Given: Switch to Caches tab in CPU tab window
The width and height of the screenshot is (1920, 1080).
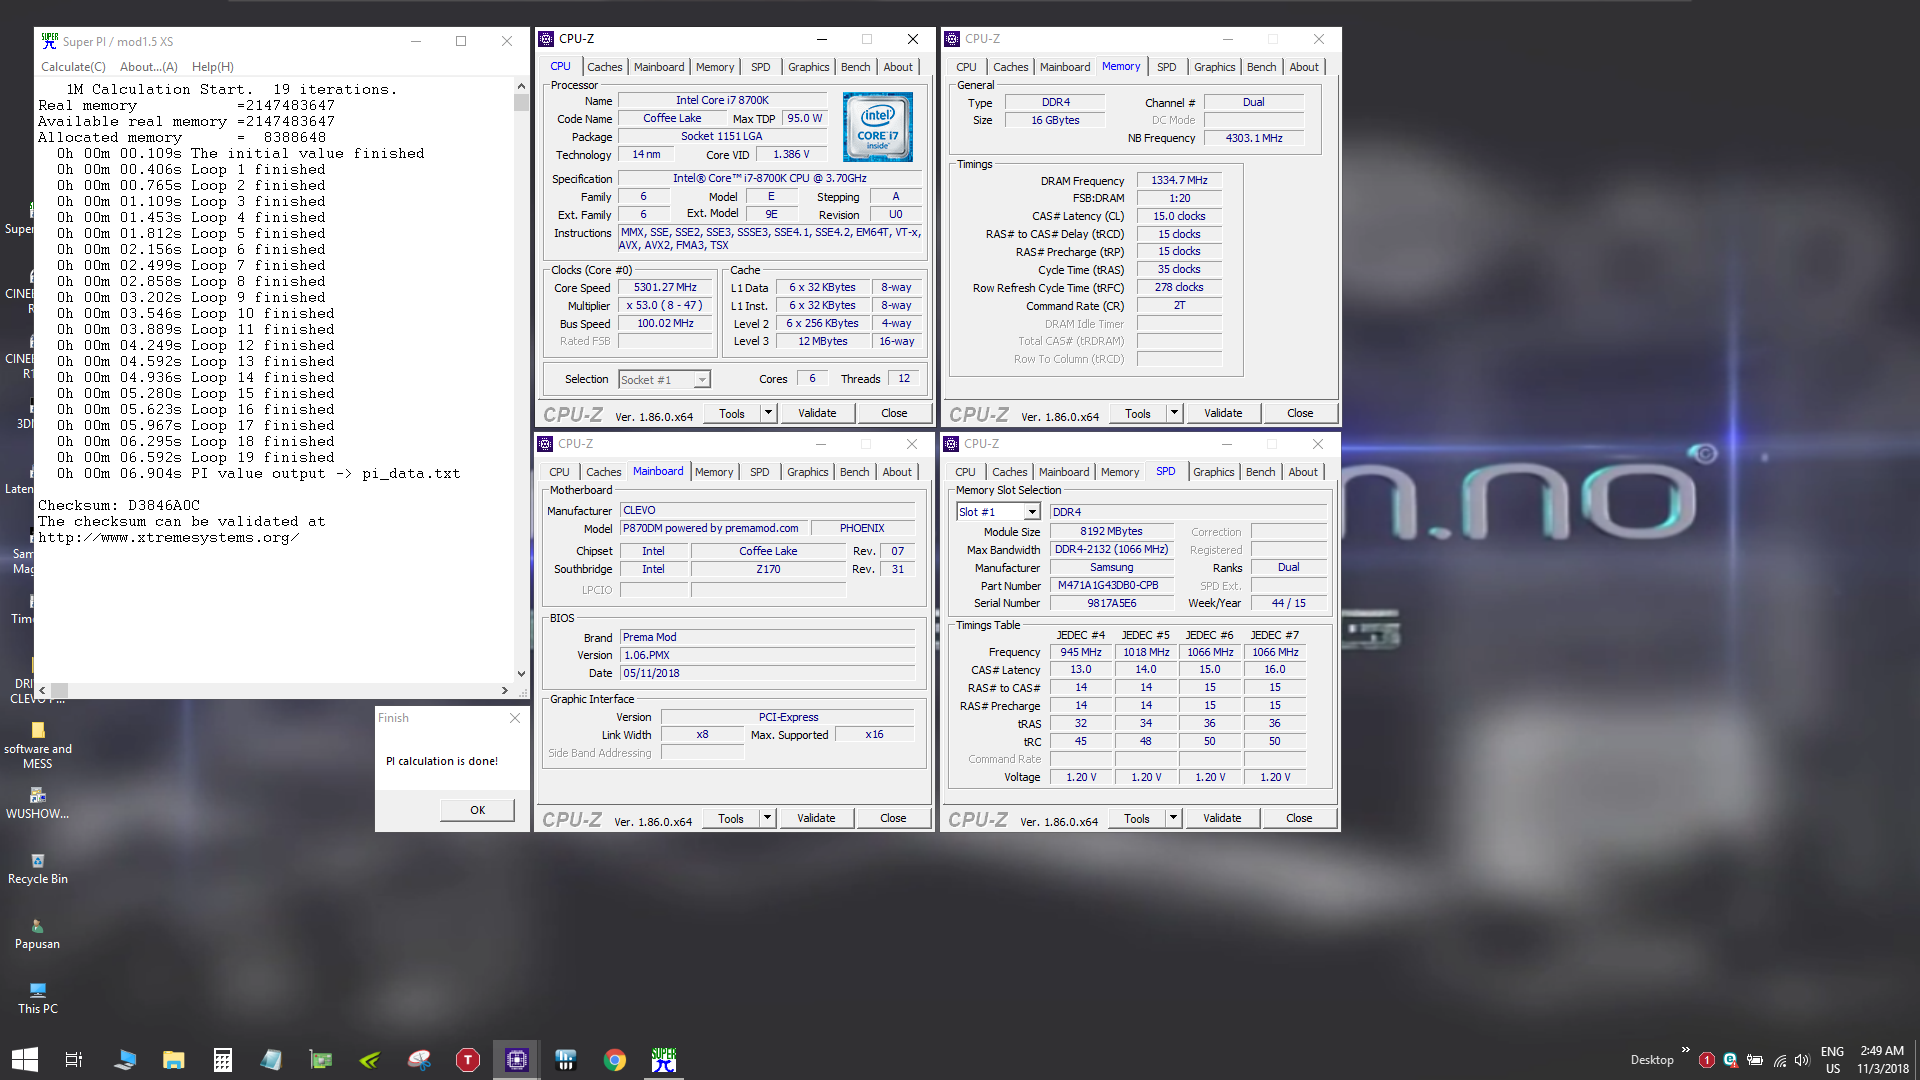Looking at the screenshot, I should click(x=604, y=67).
